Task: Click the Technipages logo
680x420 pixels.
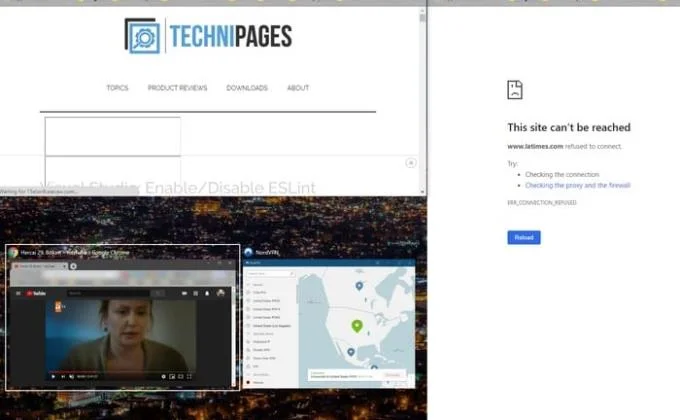Action: [x=208, y=36]
